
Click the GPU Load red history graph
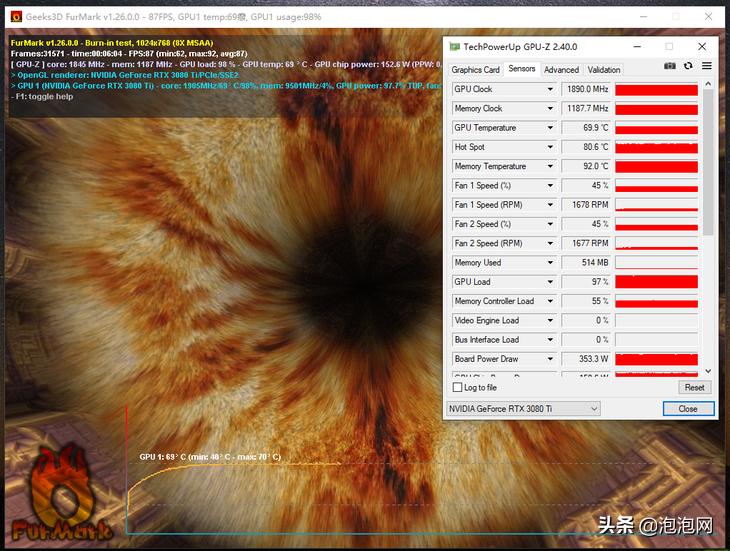click(x=656, y=282)
